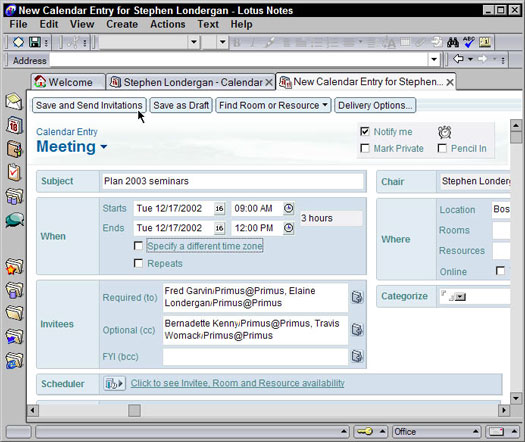Open date picker for Starts date
This screenshot has width=525, height=442.
pyautogui.click(x=219, y=209)
